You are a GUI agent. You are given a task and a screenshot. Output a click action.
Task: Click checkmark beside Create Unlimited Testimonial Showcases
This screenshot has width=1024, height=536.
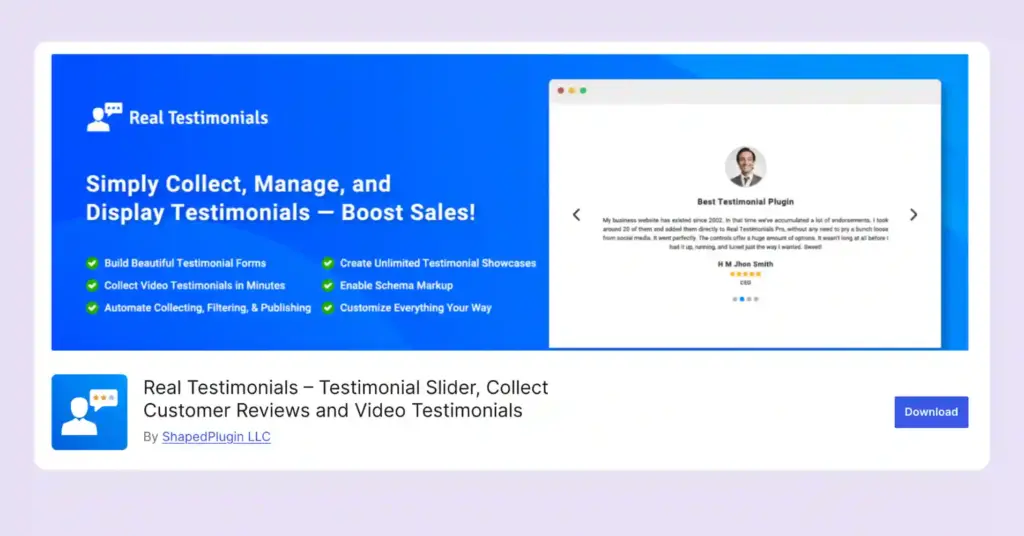(x=328, y=263)
